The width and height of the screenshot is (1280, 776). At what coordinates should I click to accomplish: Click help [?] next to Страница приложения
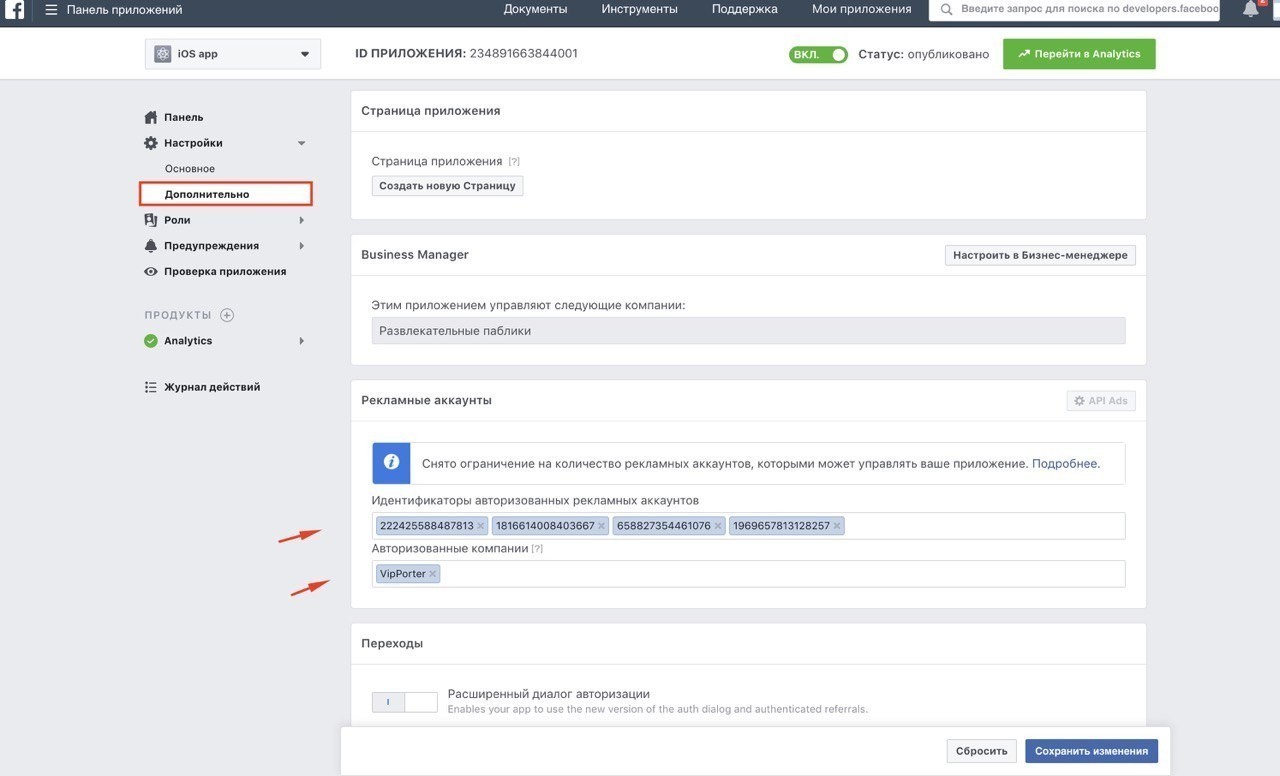pyautogui.click(x=514, y=162)
